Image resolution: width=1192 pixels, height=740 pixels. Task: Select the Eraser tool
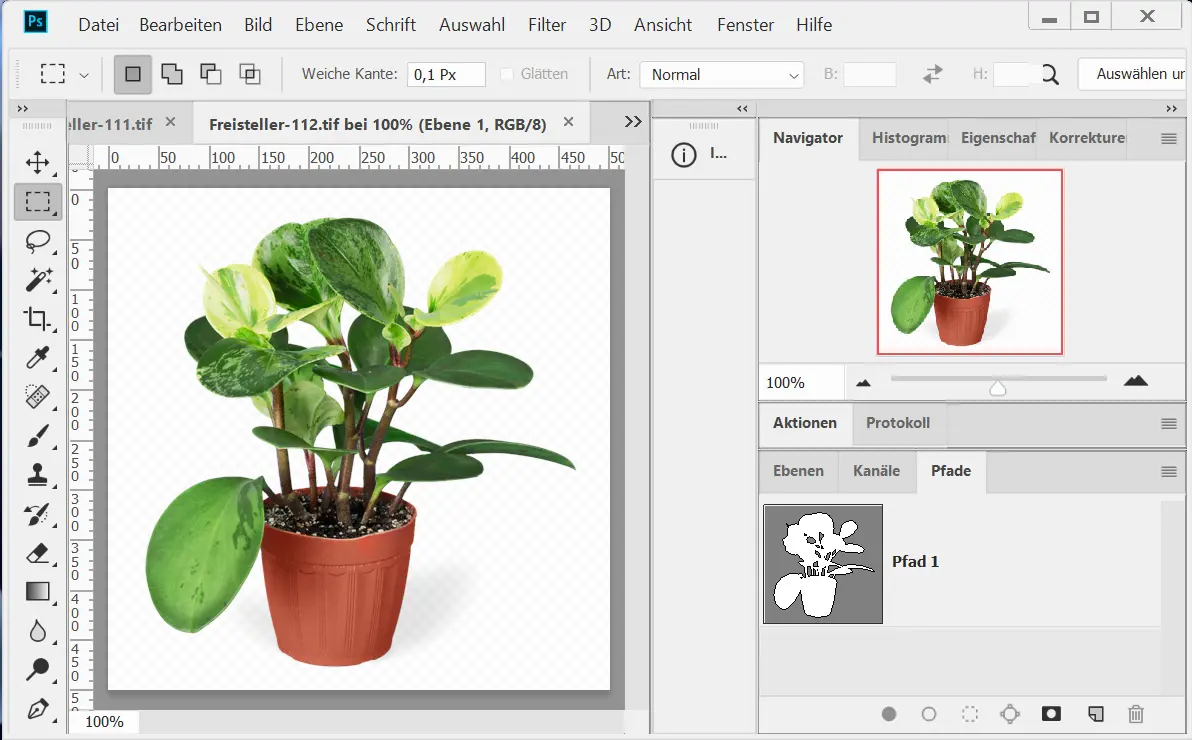click(38, 553)
